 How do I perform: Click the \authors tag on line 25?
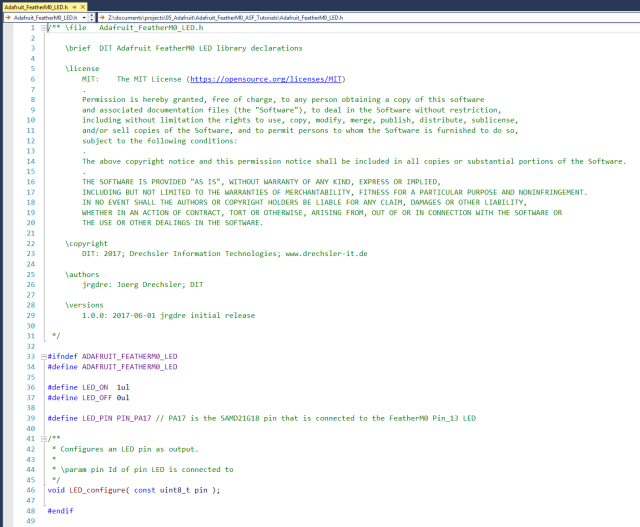click(82, 274)
